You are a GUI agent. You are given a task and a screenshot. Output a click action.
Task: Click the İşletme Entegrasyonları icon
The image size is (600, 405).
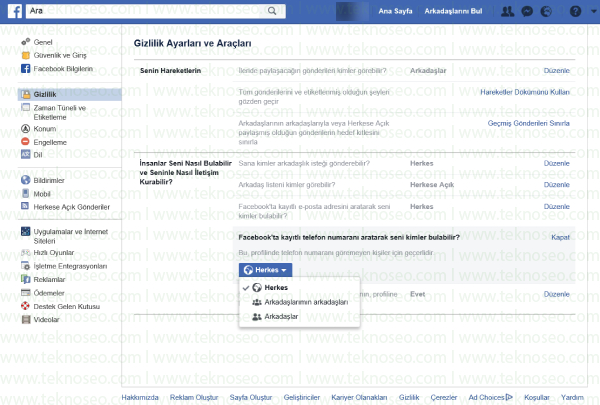pyautogui.click(x=26, y=266)
